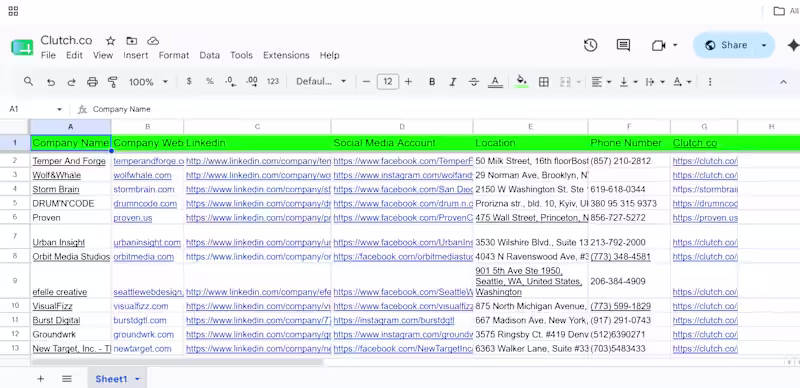Star the Clutch.co document

point(111,41)
